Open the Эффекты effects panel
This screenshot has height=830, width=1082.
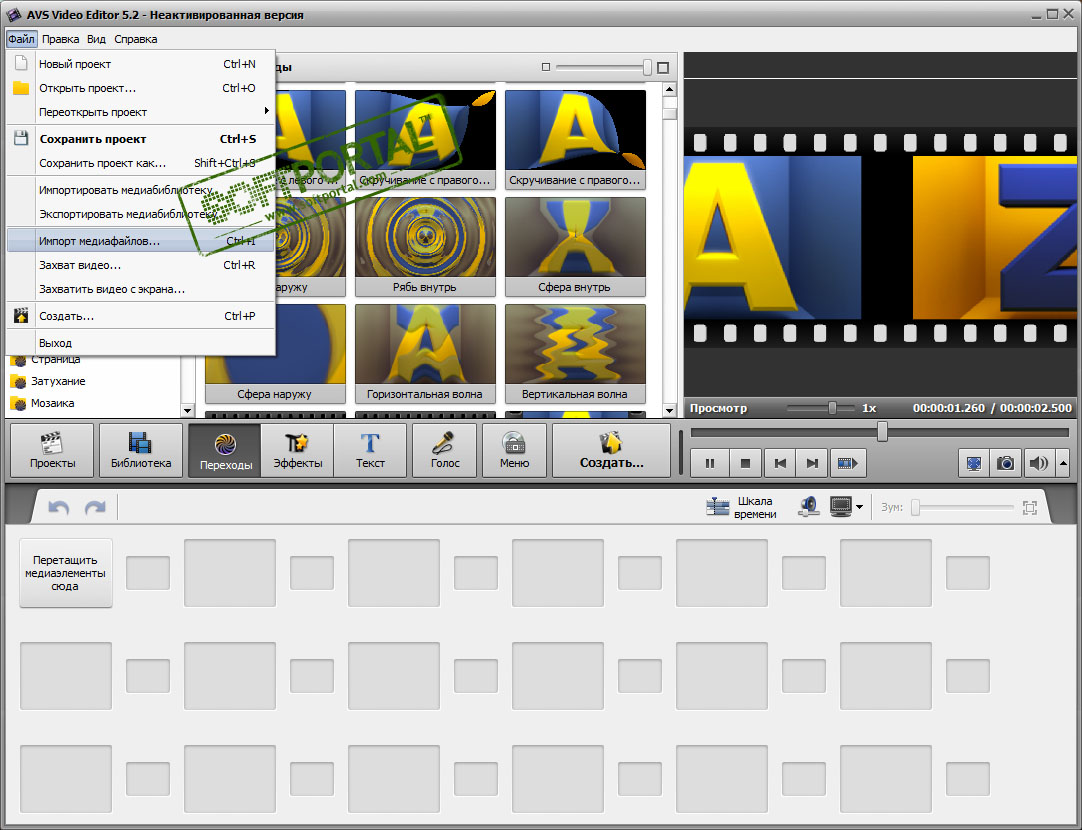297,451
